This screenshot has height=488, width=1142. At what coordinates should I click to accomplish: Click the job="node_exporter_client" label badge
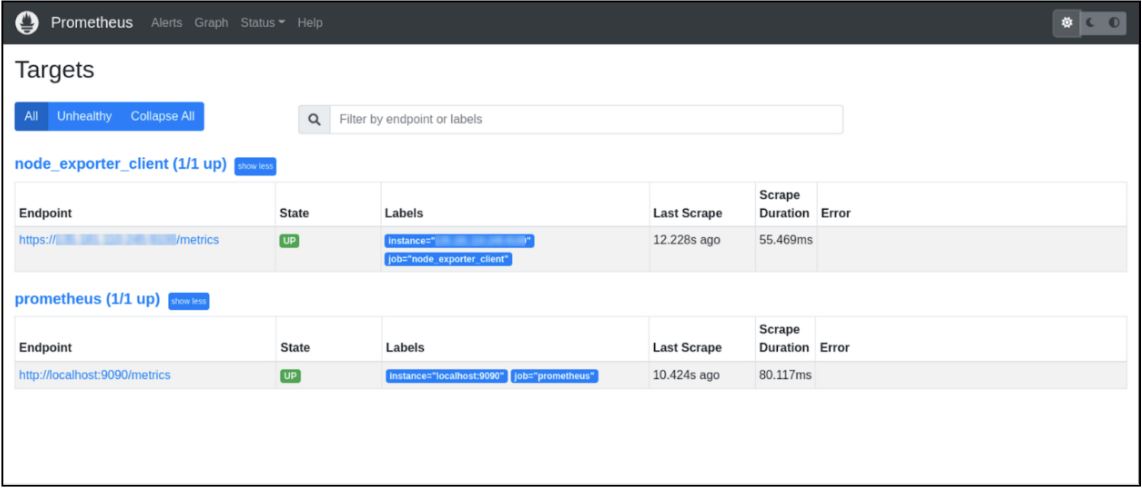point(449,259)
